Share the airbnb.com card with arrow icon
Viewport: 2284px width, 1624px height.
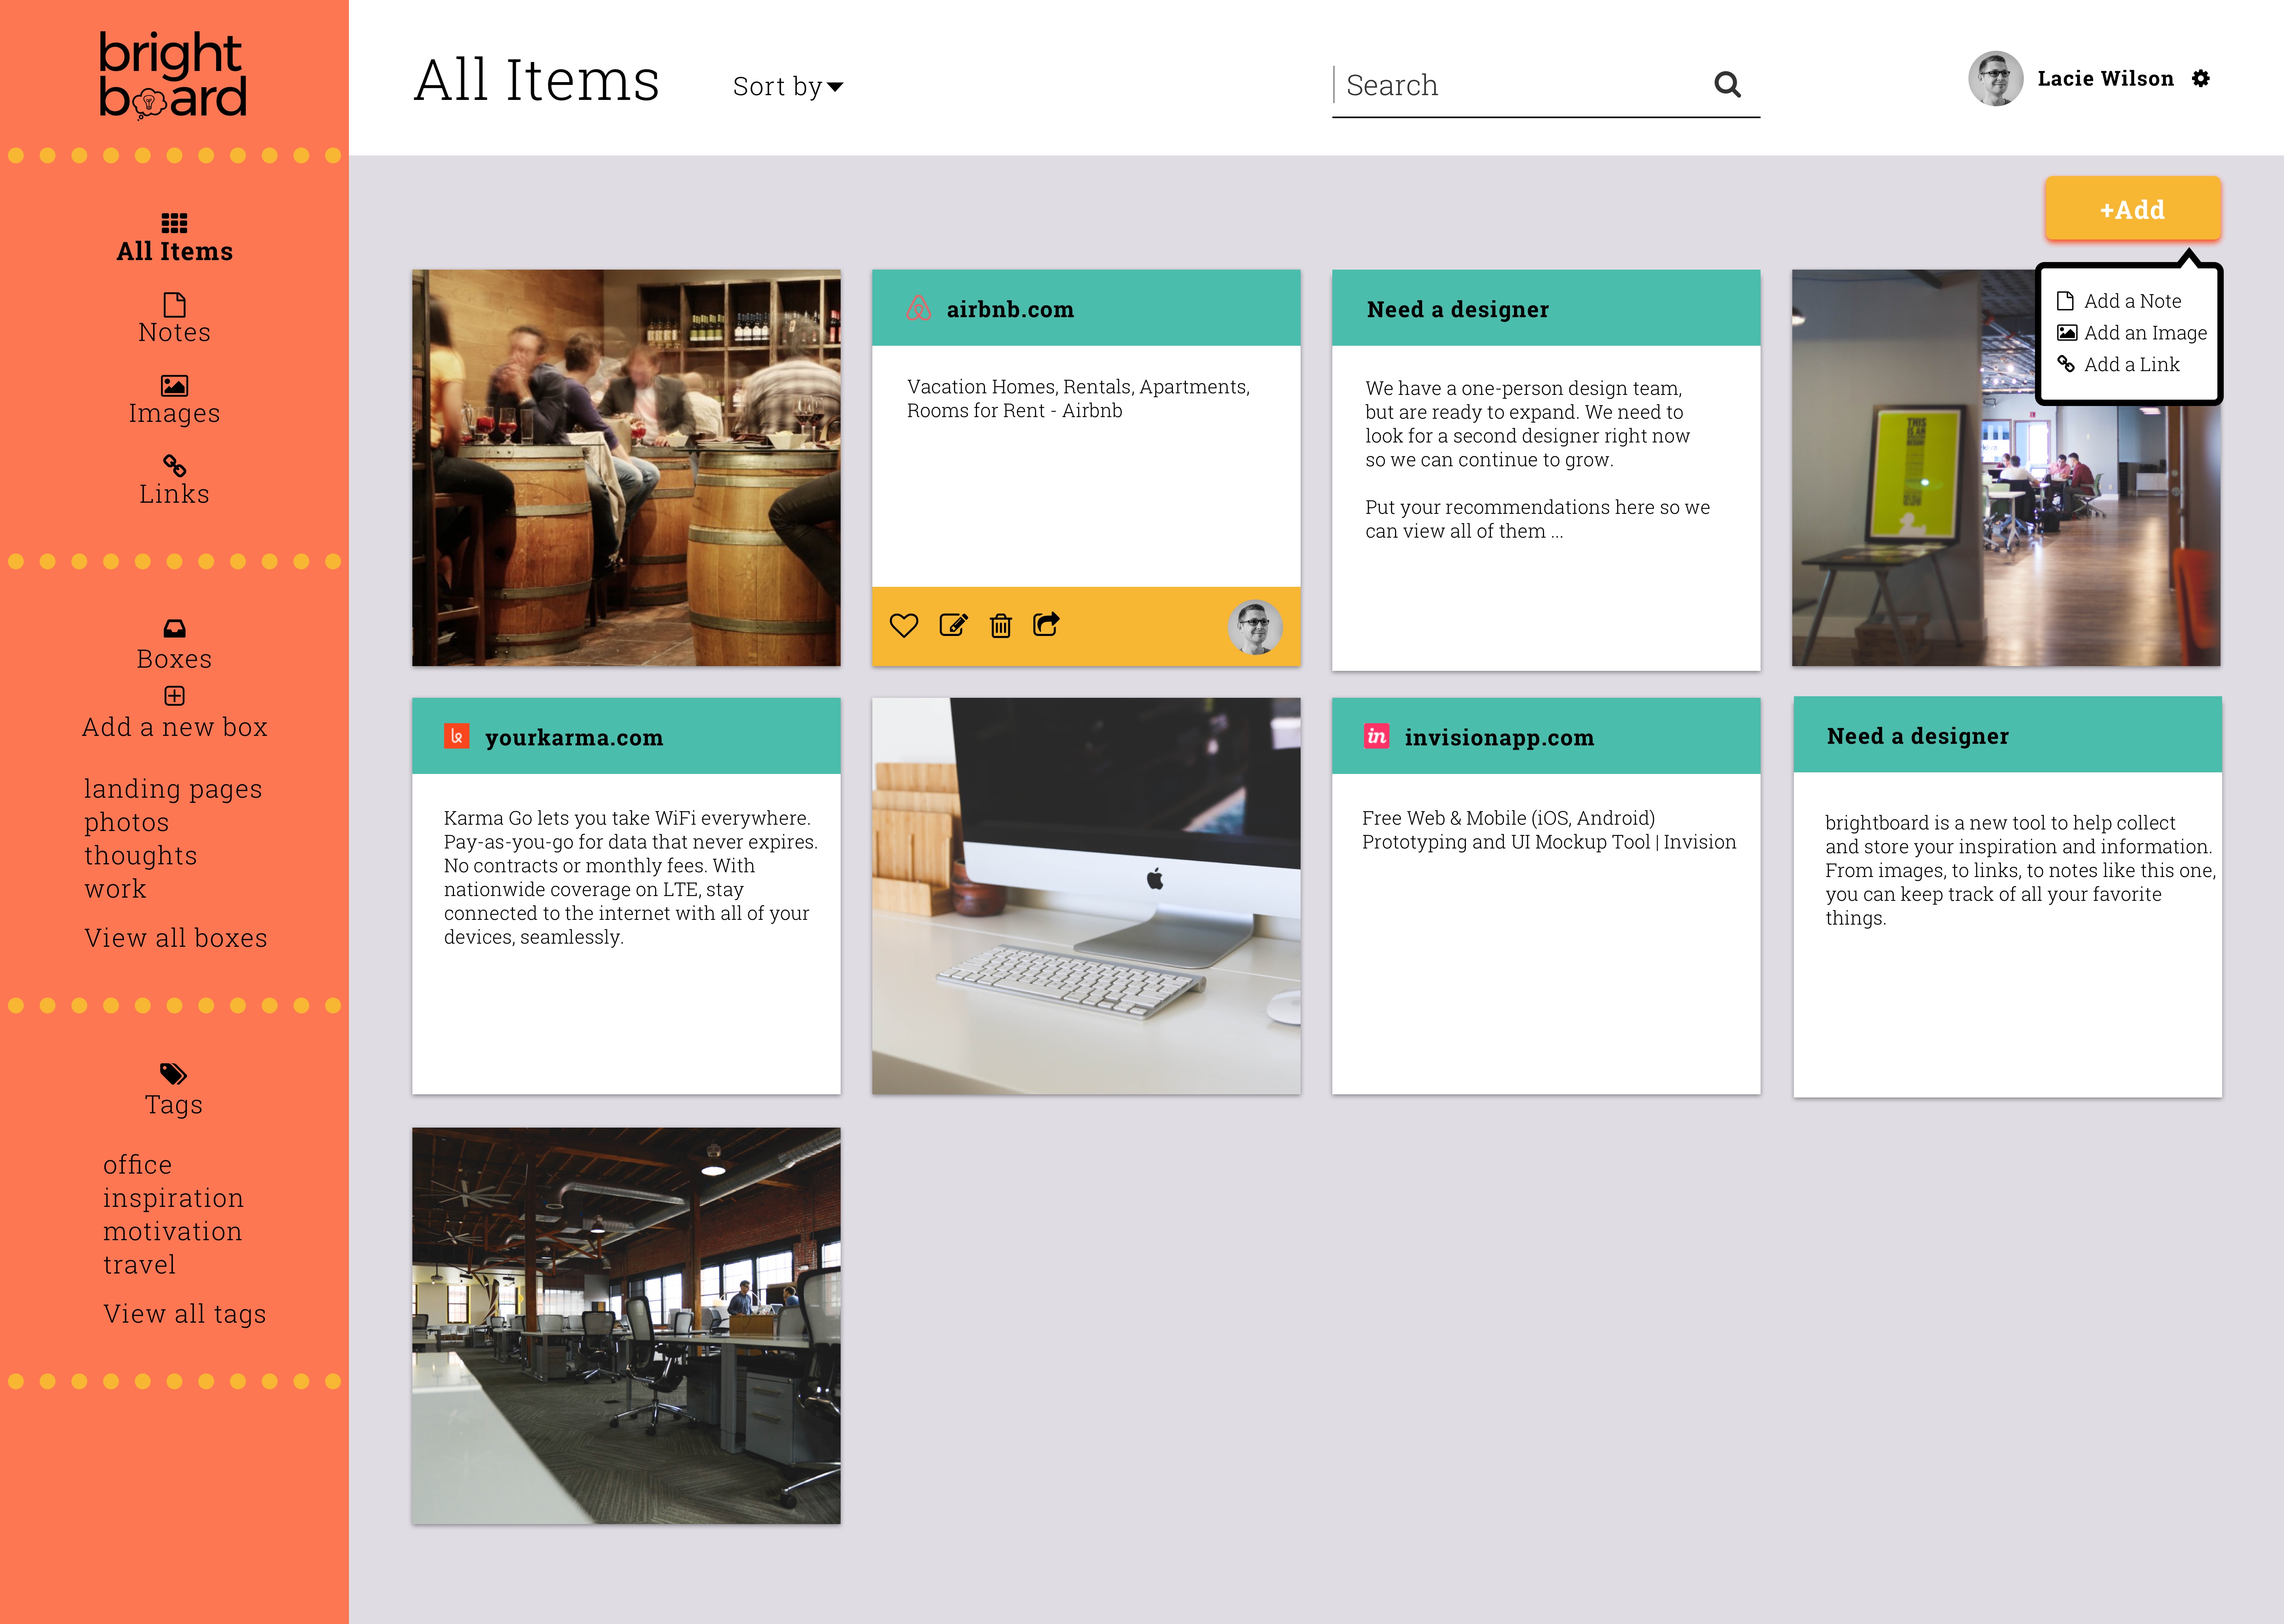[1046, 624]
